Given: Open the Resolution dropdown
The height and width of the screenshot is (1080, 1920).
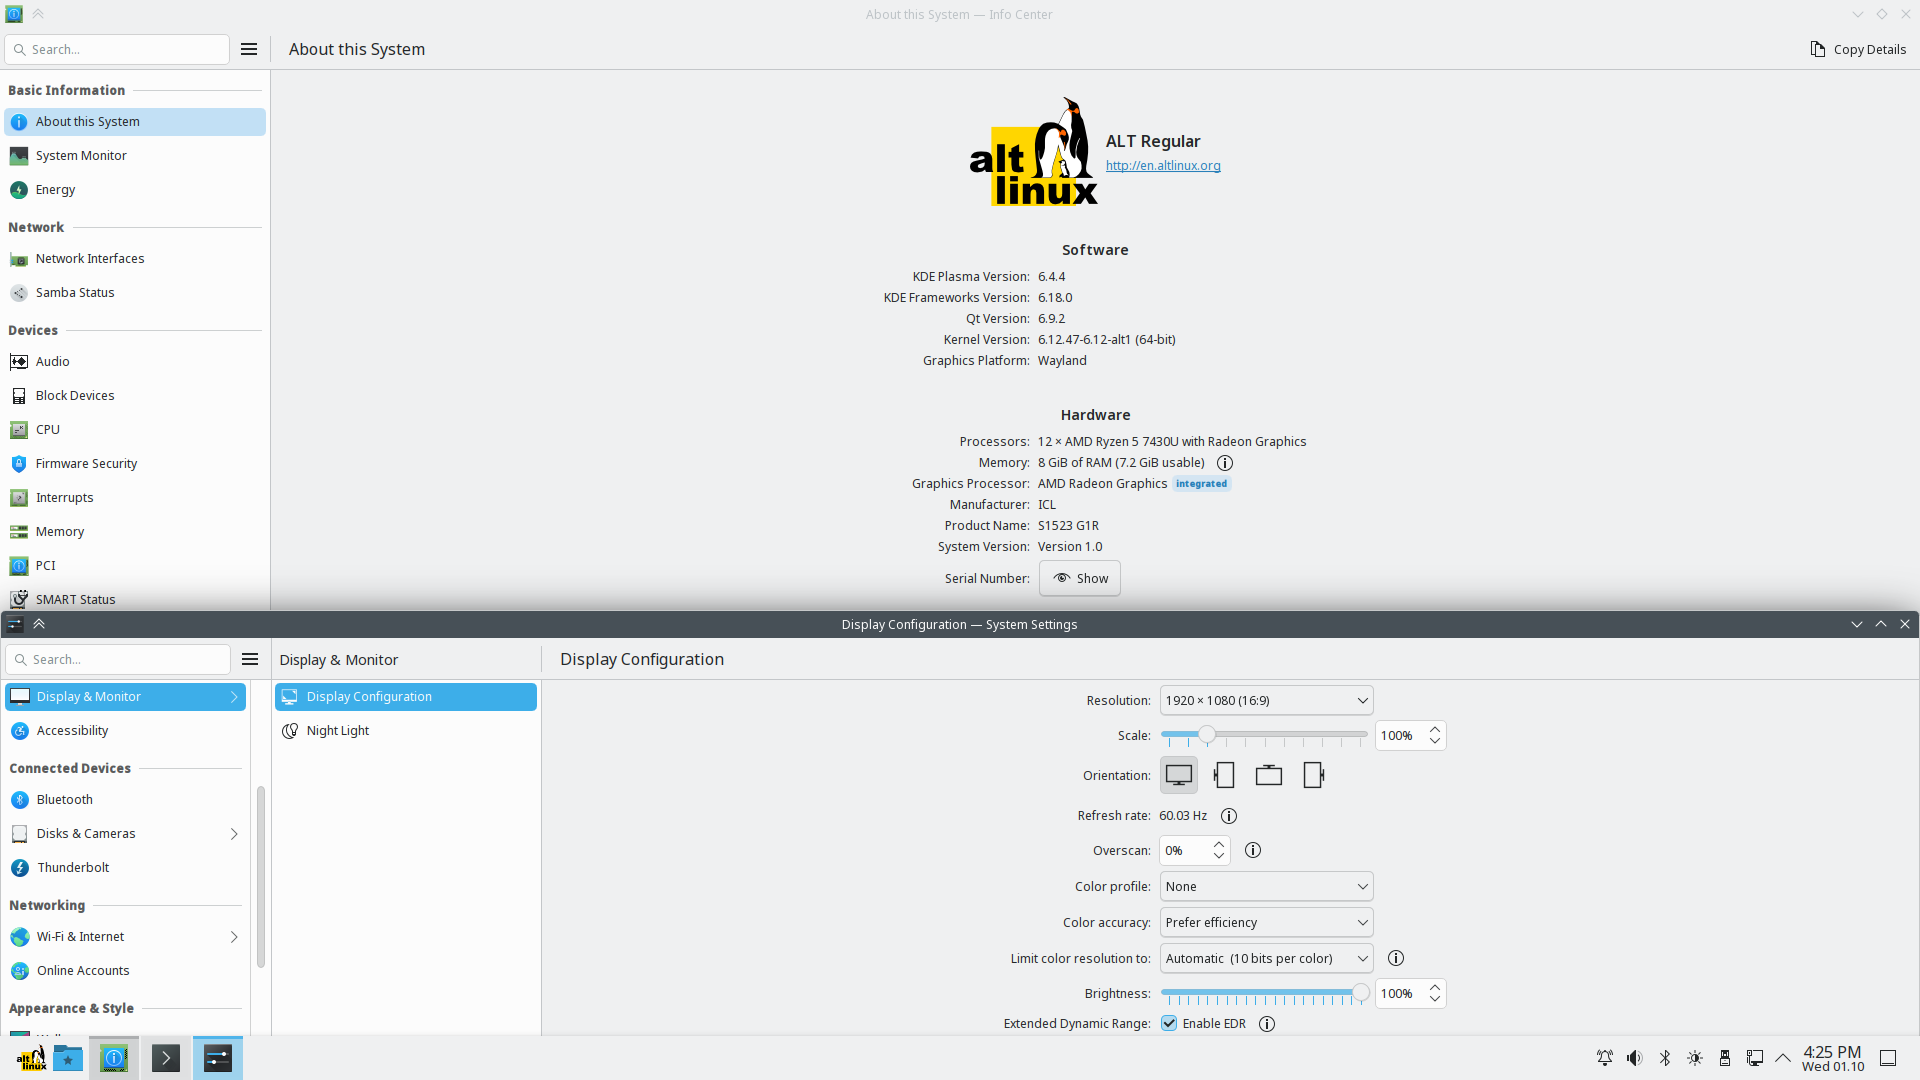Looking at the screenshot, I should [1266, 700].
